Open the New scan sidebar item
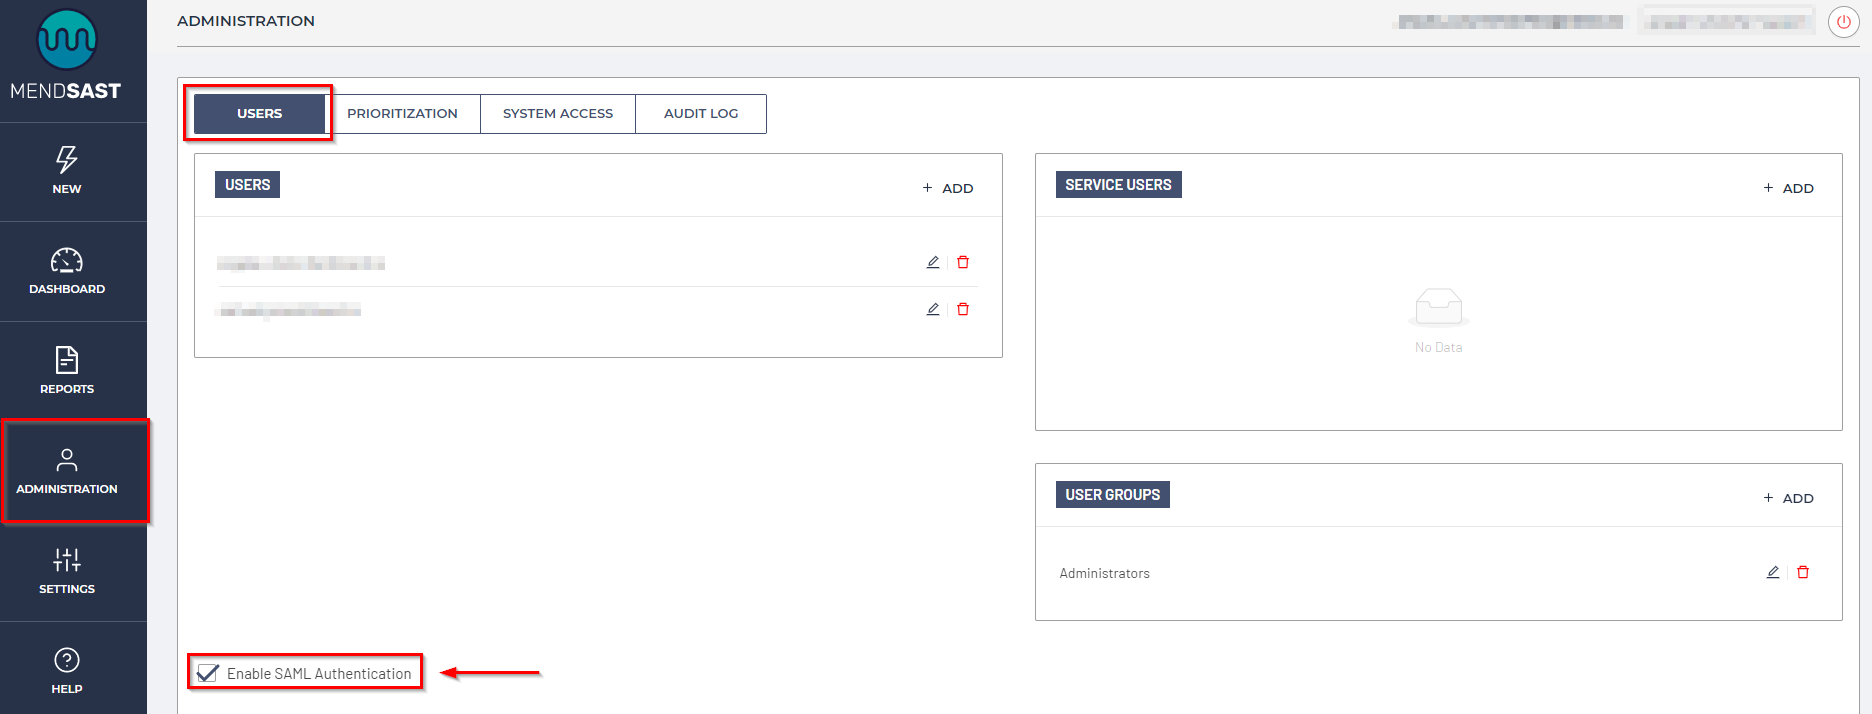 pos(67,170)
